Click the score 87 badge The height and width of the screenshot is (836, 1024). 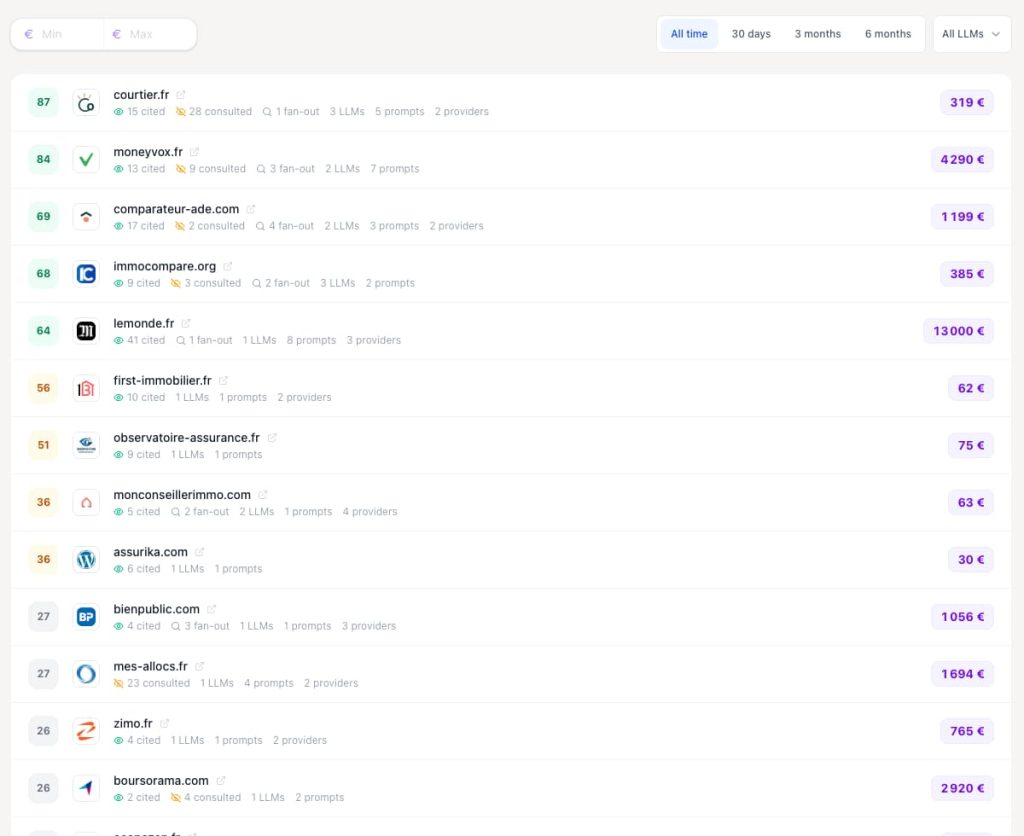(44, 103)
